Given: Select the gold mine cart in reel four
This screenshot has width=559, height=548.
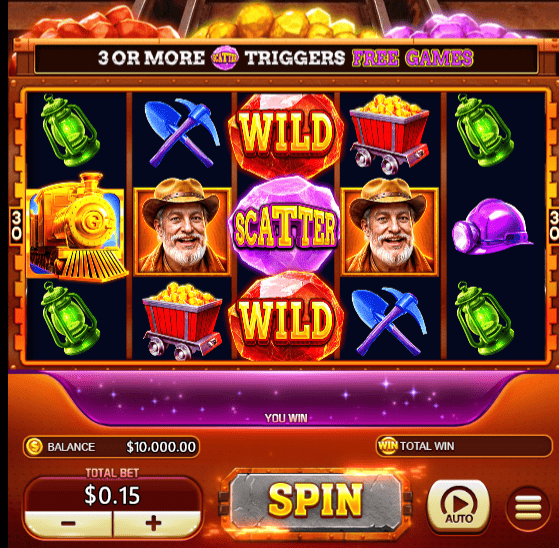Looking at the screenshot, I should tap(389, 134).
